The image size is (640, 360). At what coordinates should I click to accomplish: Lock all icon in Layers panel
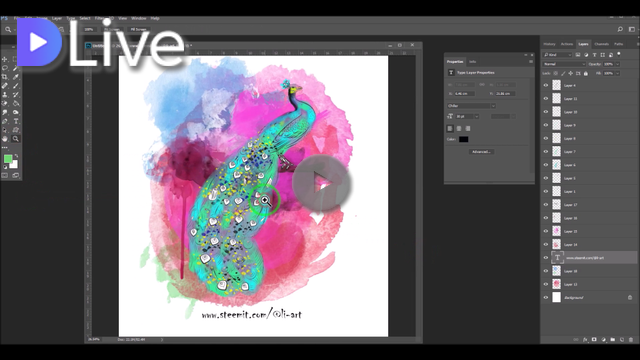(586, 73)
